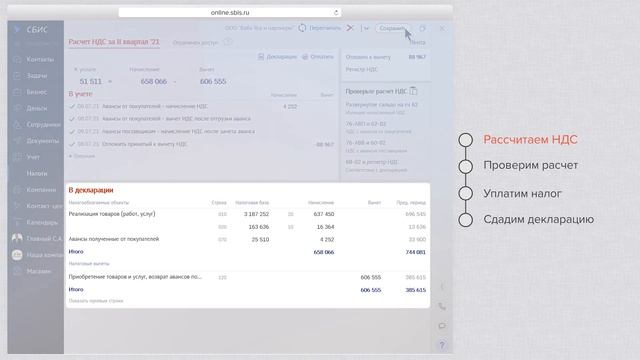Click the Декларация printer icon
Viewport: 640px width, 360px height.
[x=261, y=57]
